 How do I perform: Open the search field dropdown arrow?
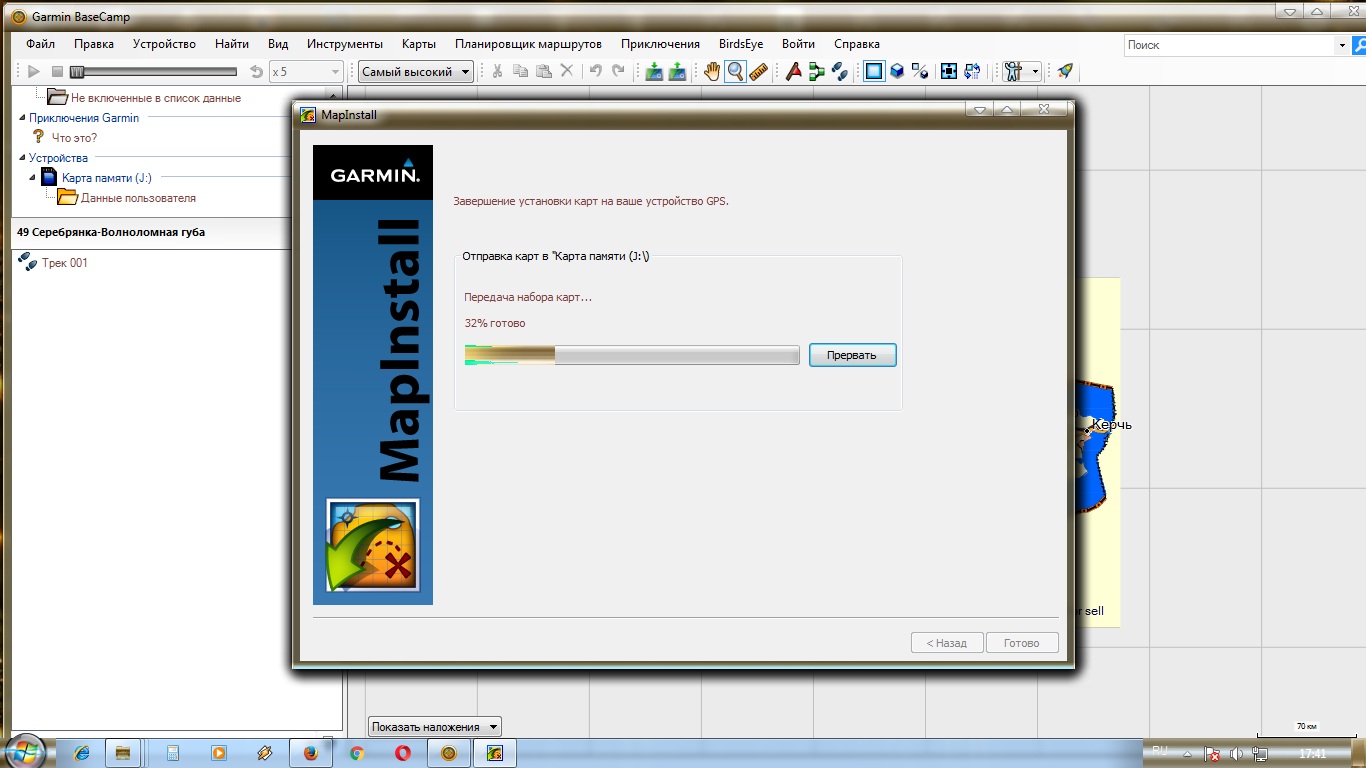(1342, 45)
